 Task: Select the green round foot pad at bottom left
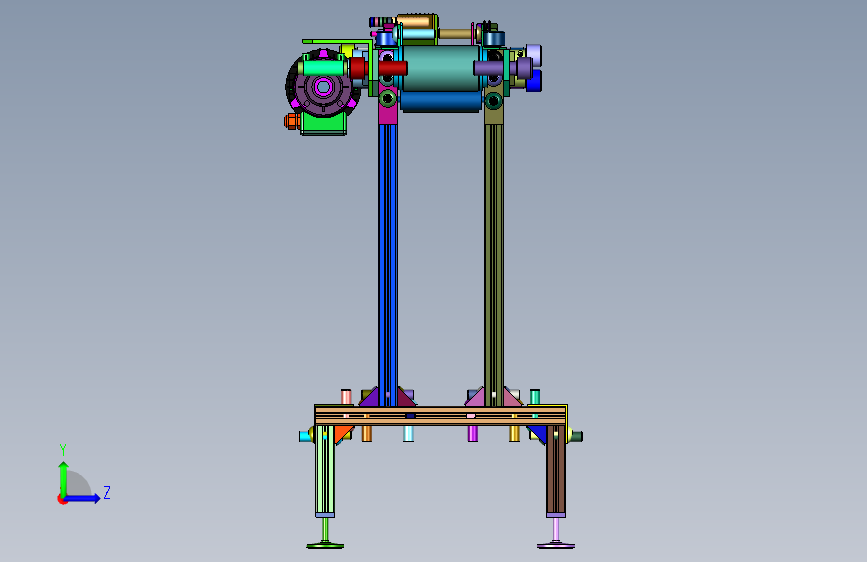pos(325,546)
